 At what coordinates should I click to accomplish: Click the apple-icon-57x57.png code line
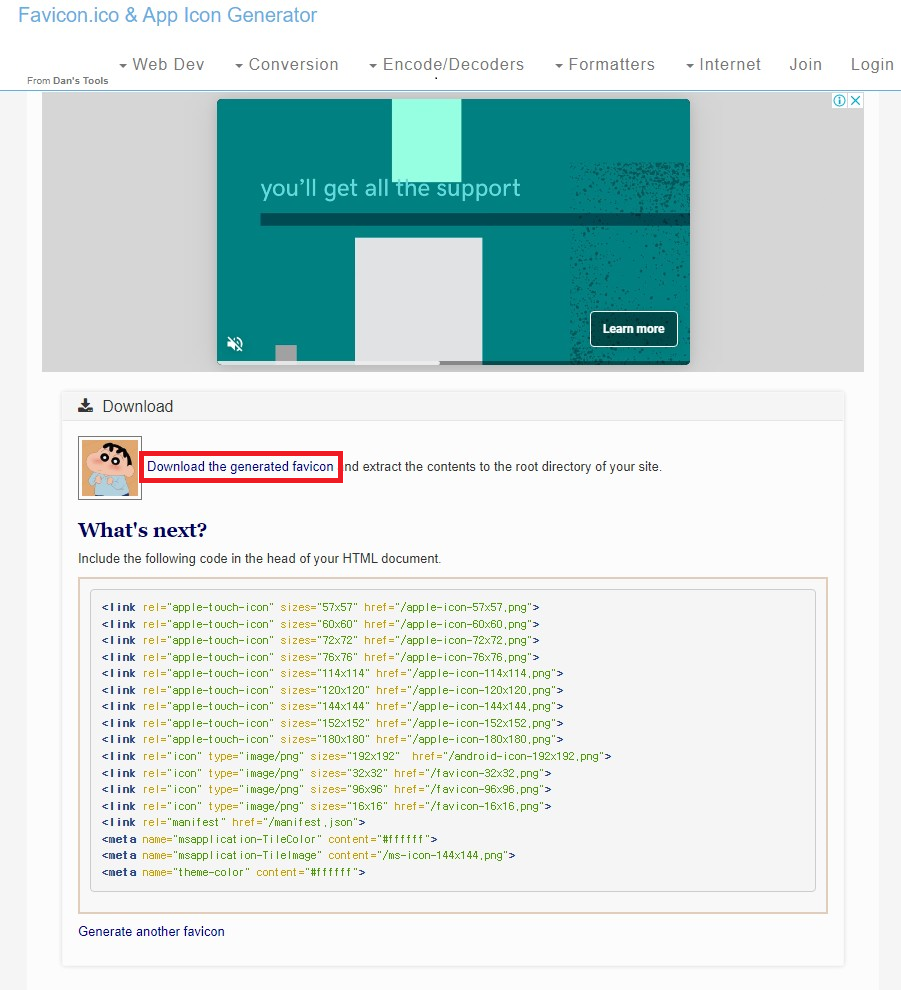(x=320, y=607)
